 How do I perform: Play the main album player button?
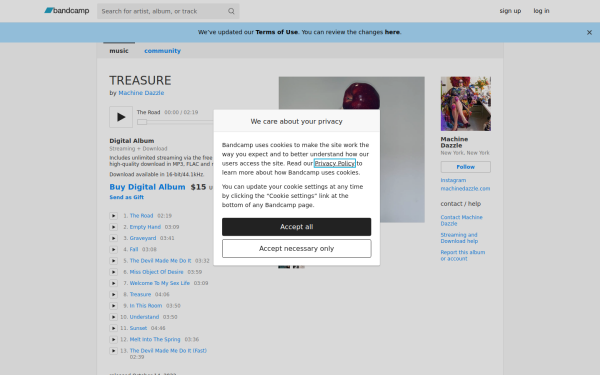pyautogui.click(x=121, y=117)
